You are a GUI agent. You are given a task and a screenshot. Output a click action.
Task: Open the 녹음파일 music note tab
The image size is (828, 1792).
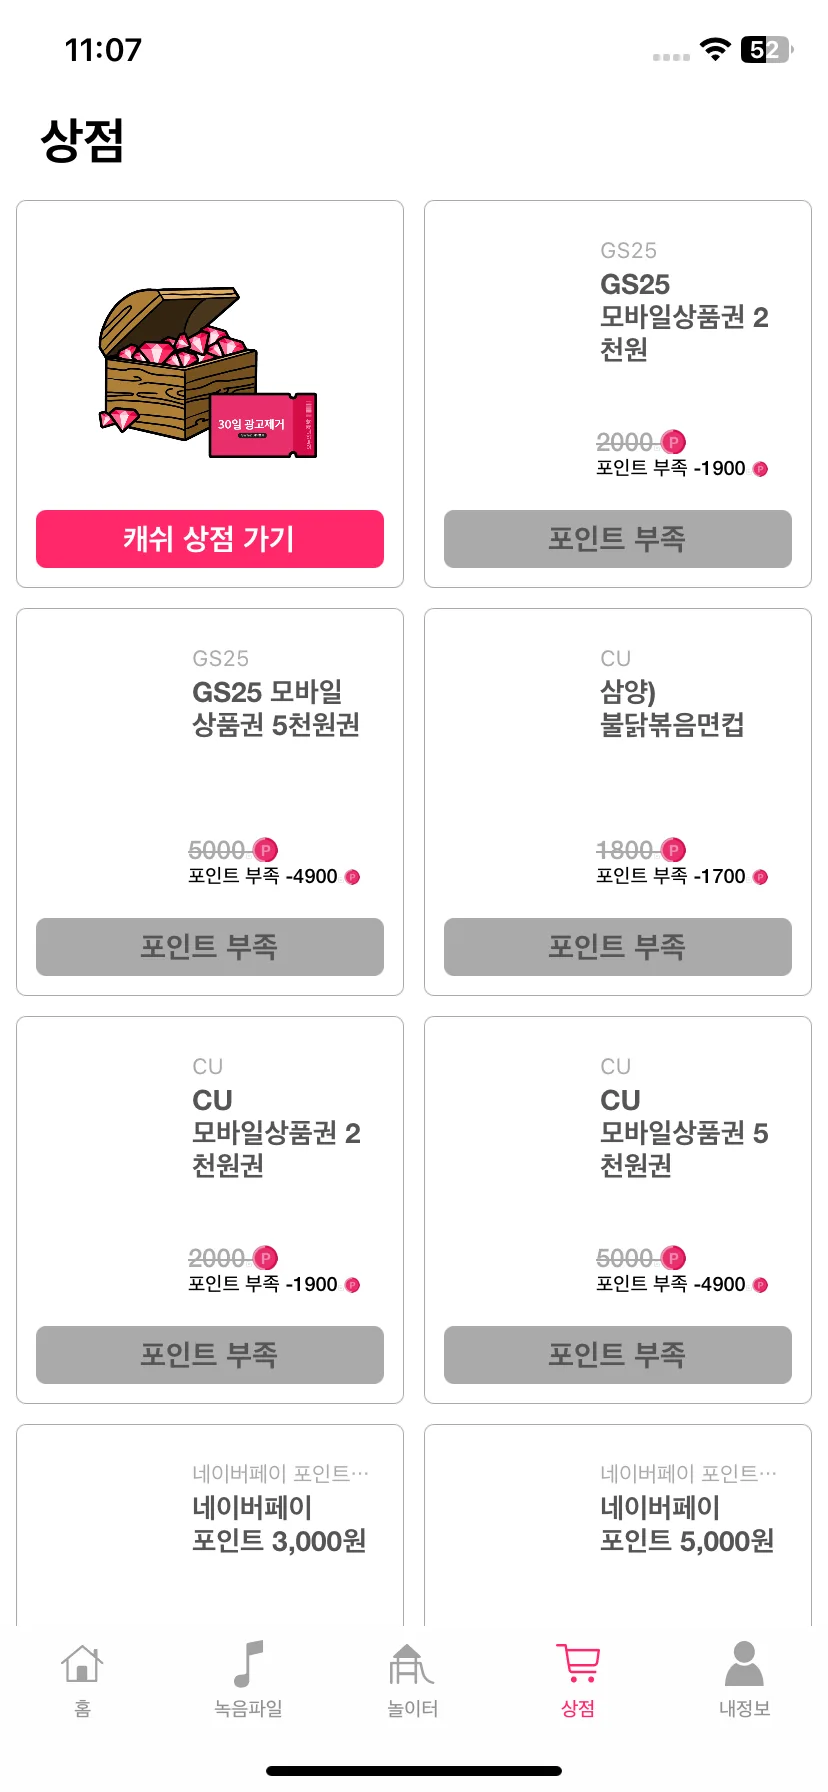coord(248,1664)
